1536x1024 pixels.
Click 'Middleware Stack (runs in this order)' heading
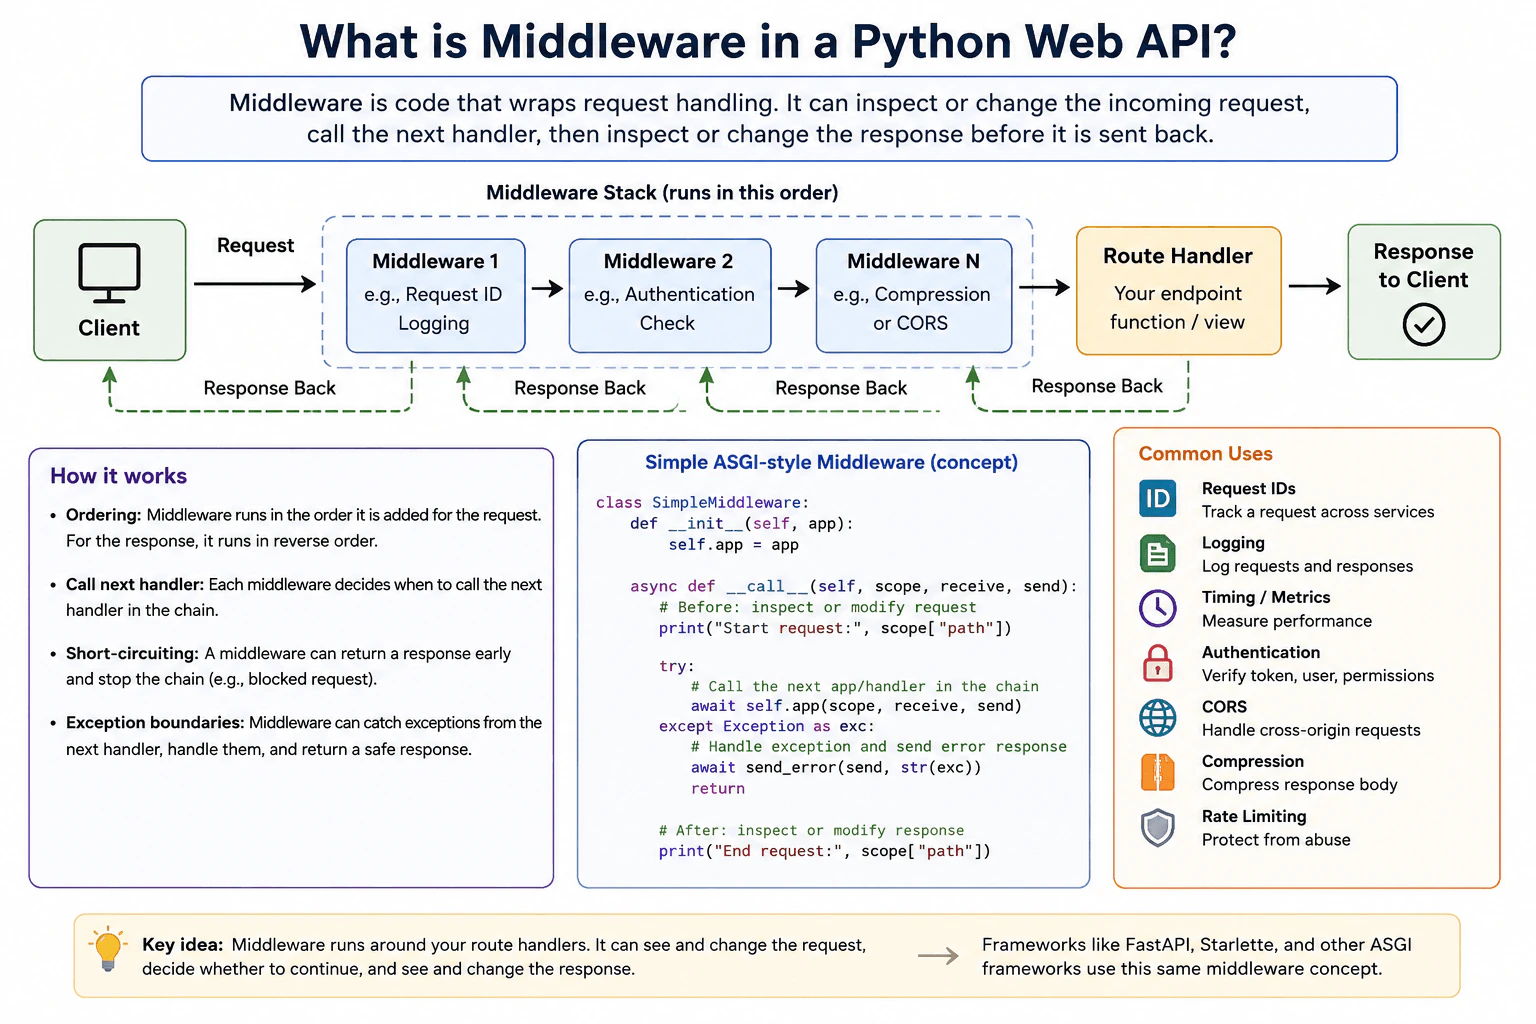662,192
